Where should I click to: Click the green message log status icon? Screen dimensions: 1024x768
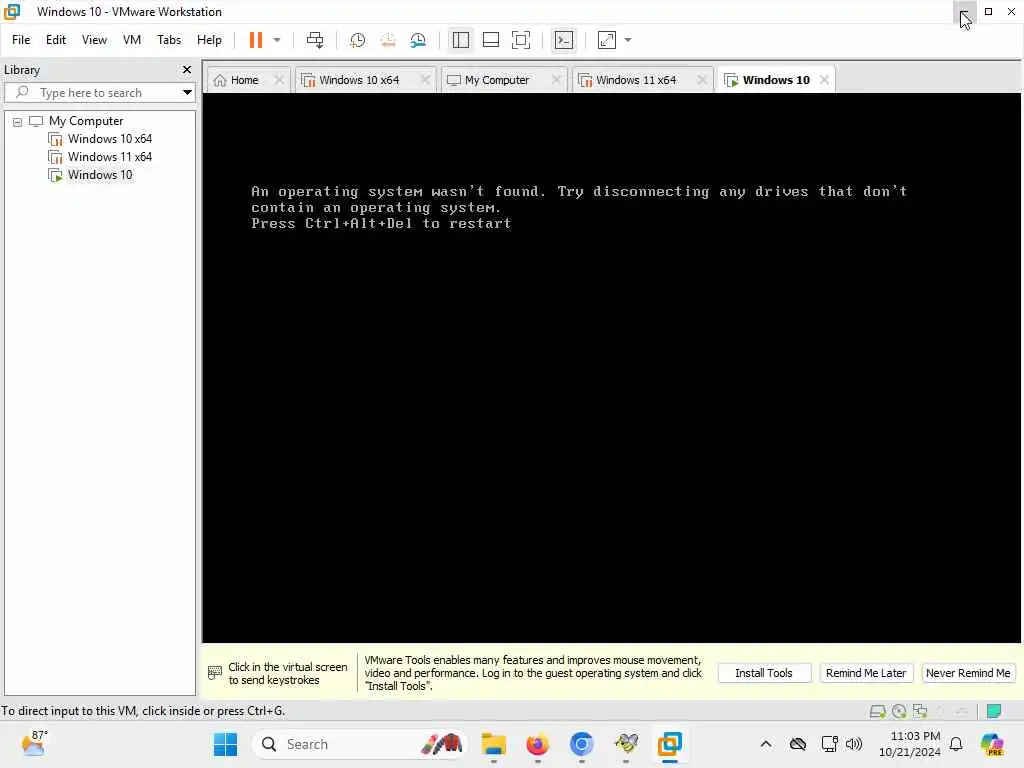[x=994, y=711]
